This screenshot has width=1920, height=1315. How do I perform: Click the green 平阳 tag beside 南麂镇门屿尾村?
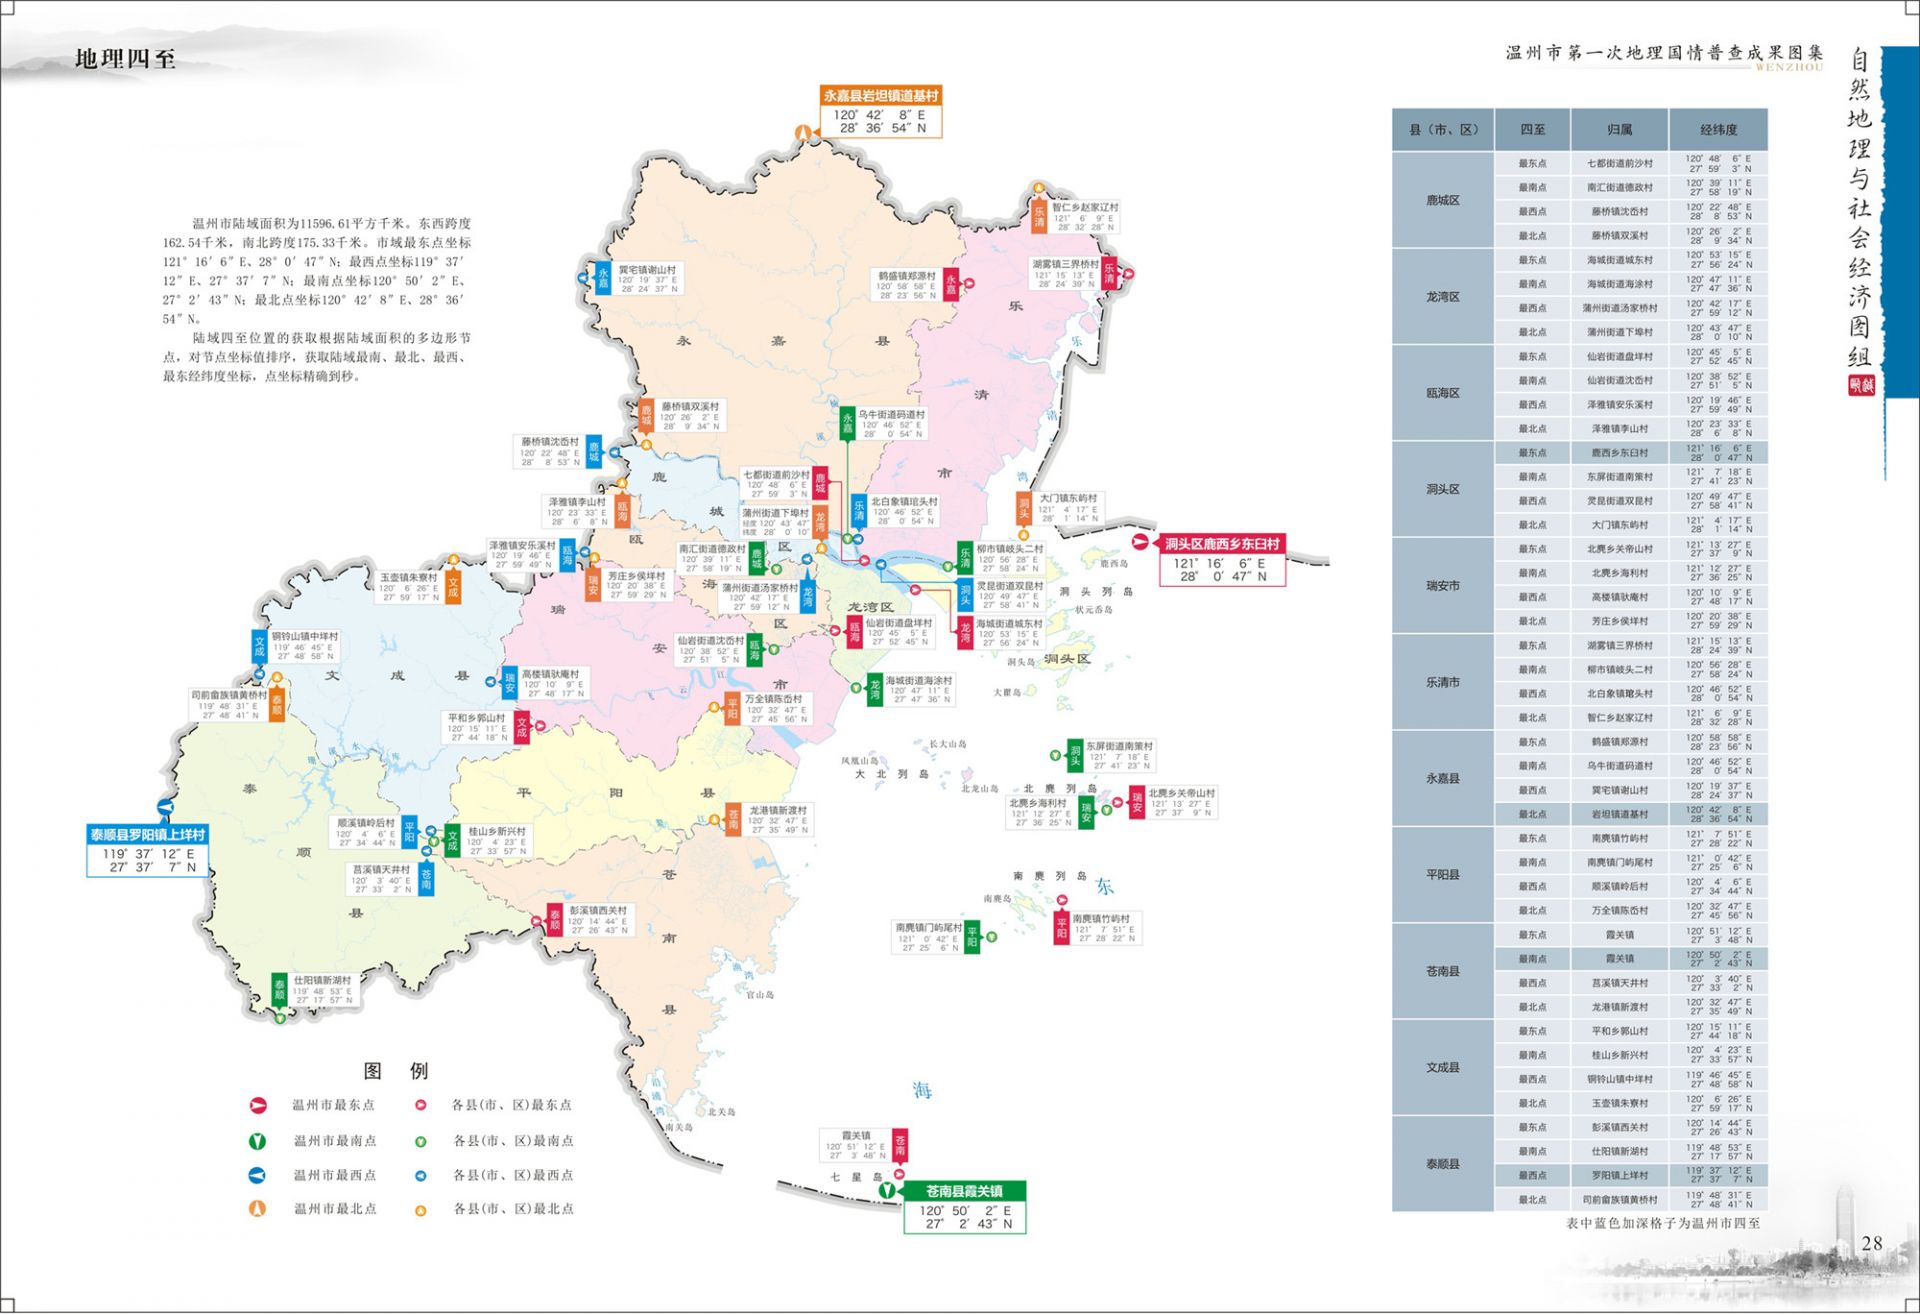[x=972, y=937]
